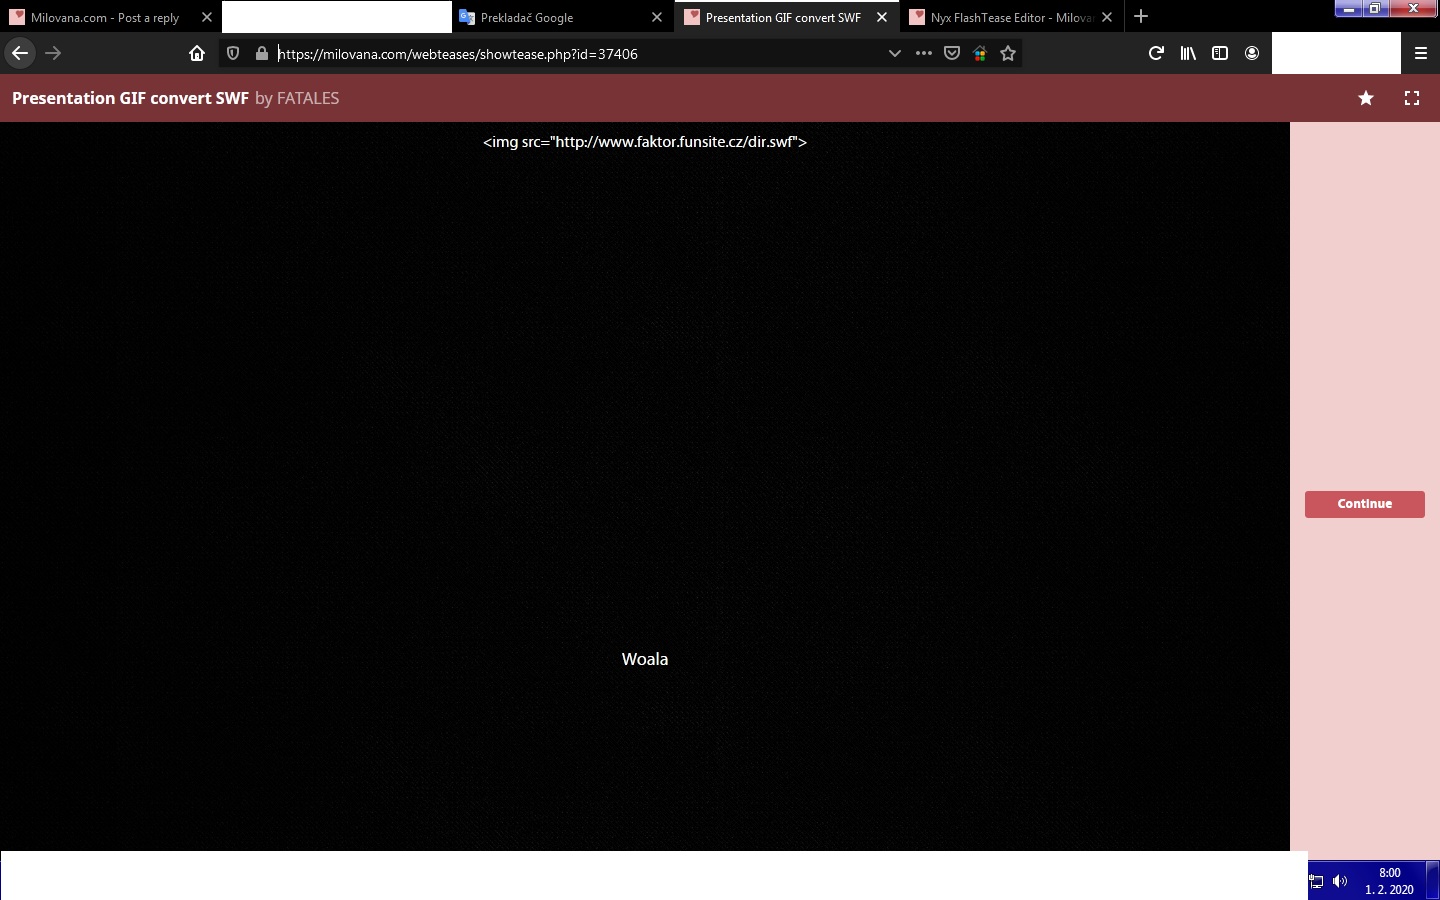Enter fullscreen mode for the tease
The height and width of the screenshot is (900, 1440).
tap(1412, 98)
